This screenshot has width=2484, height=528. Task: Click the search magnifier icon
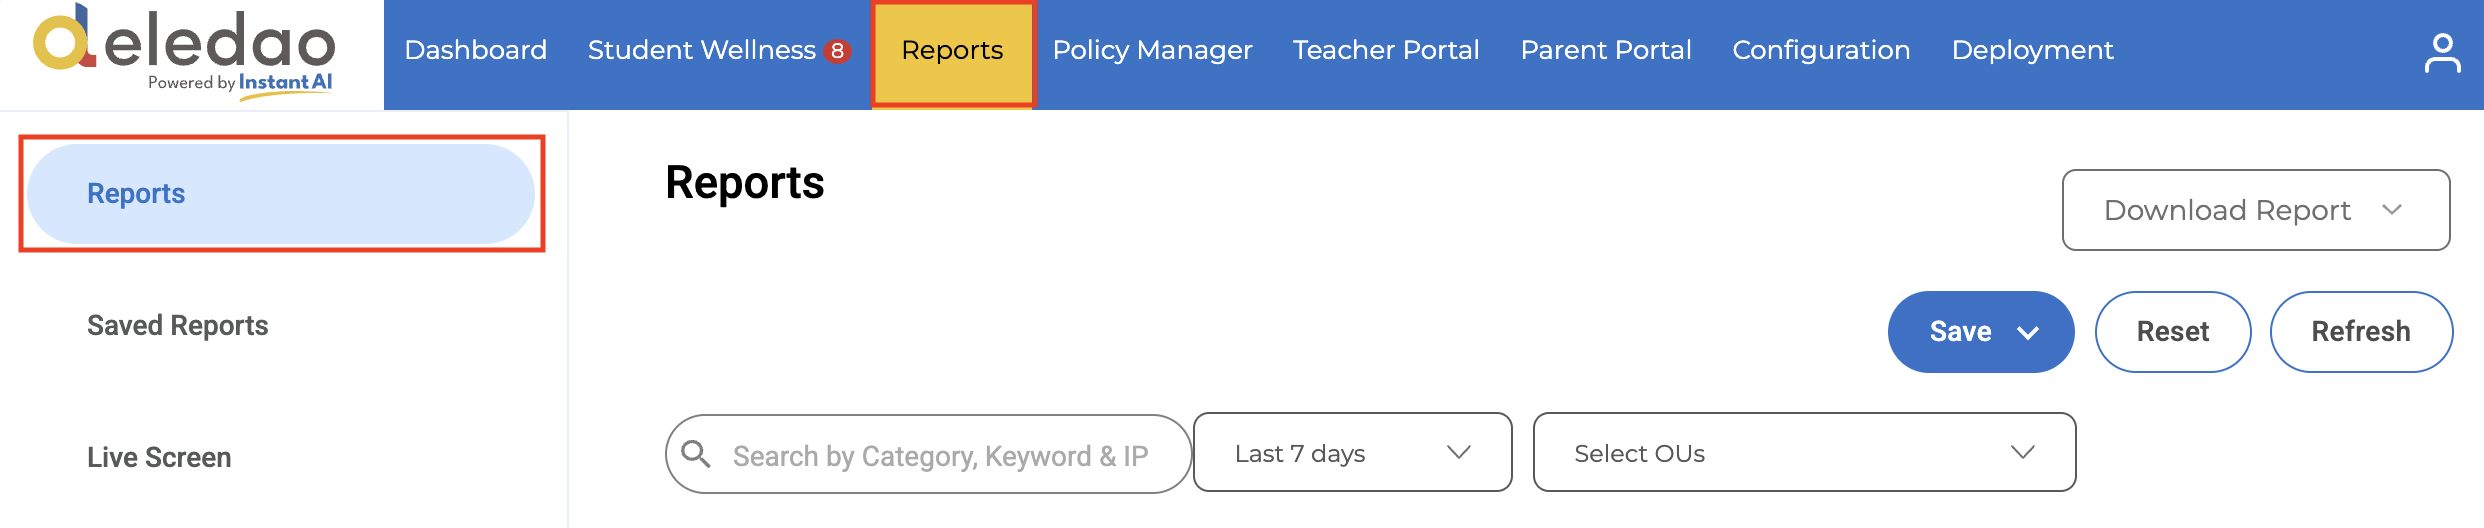click(x=696, y=454)
